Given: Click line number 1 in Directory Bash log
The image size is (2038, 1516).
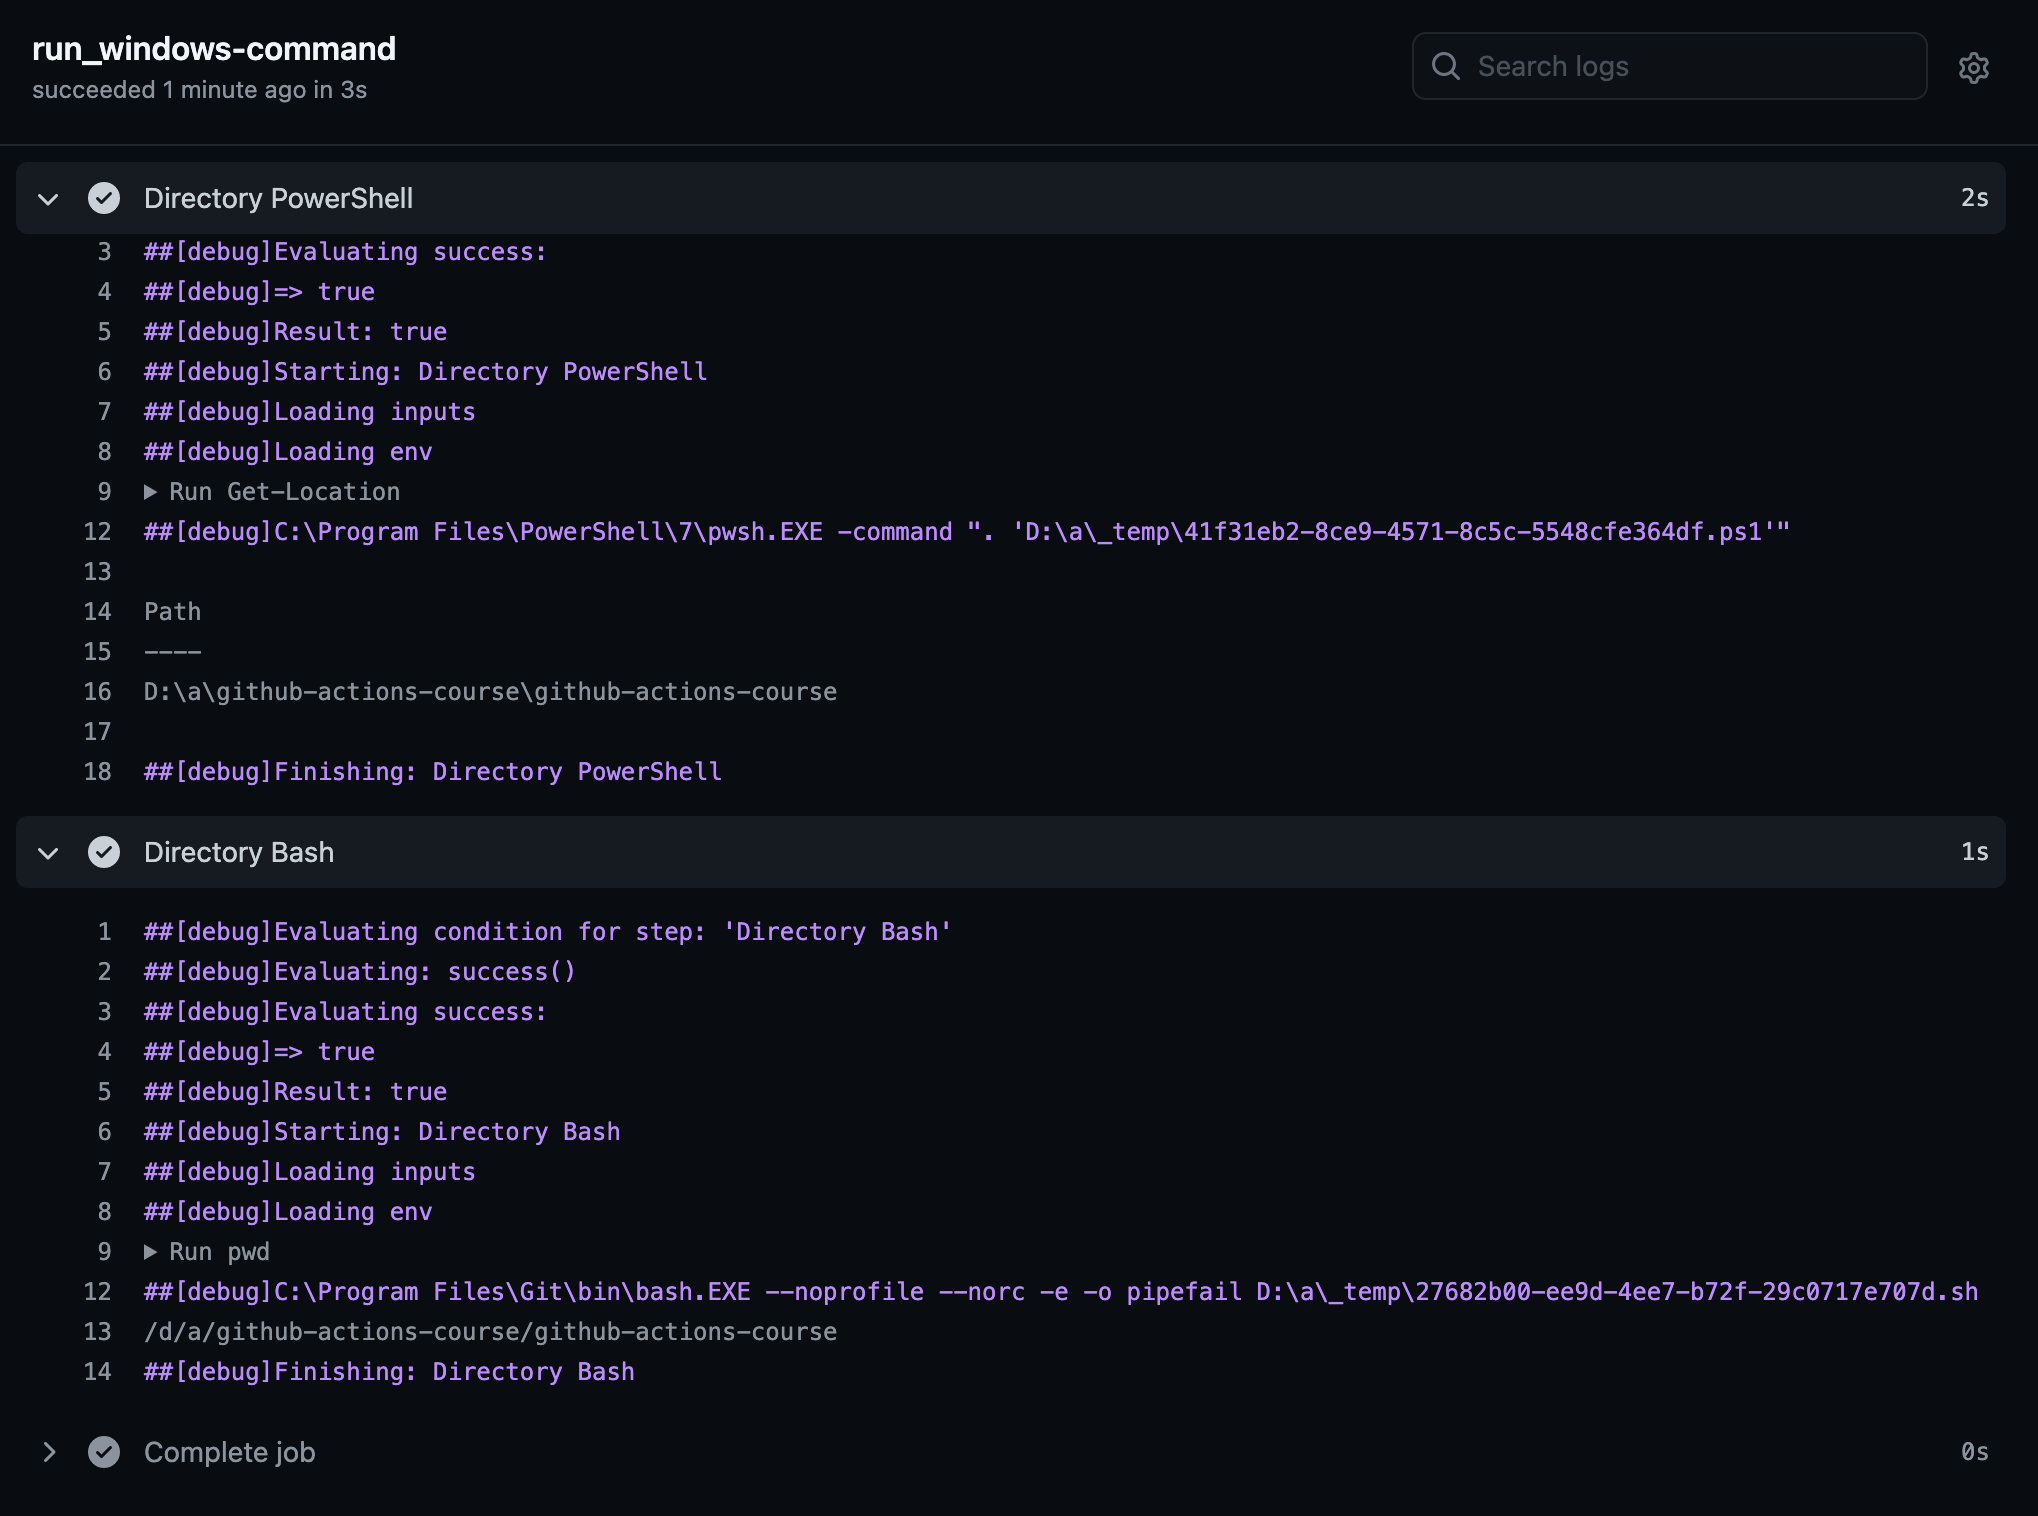Looking at the screenshot, I should [104, 932].
